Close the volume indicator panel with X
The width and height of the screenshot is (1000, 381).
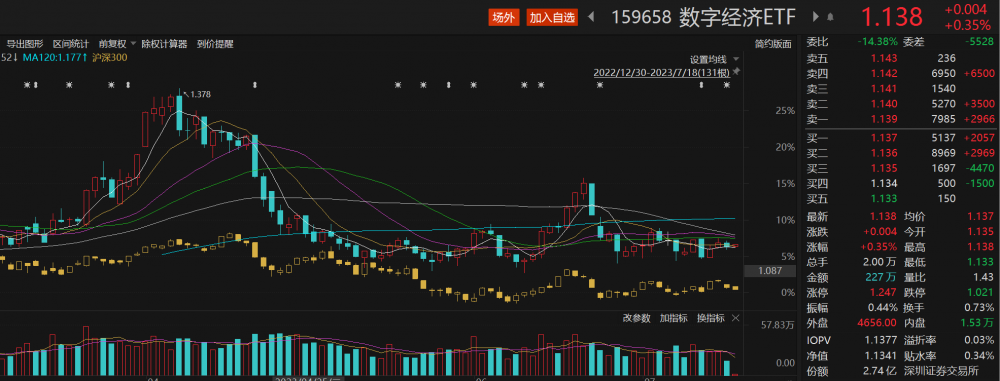pos(735,318)
